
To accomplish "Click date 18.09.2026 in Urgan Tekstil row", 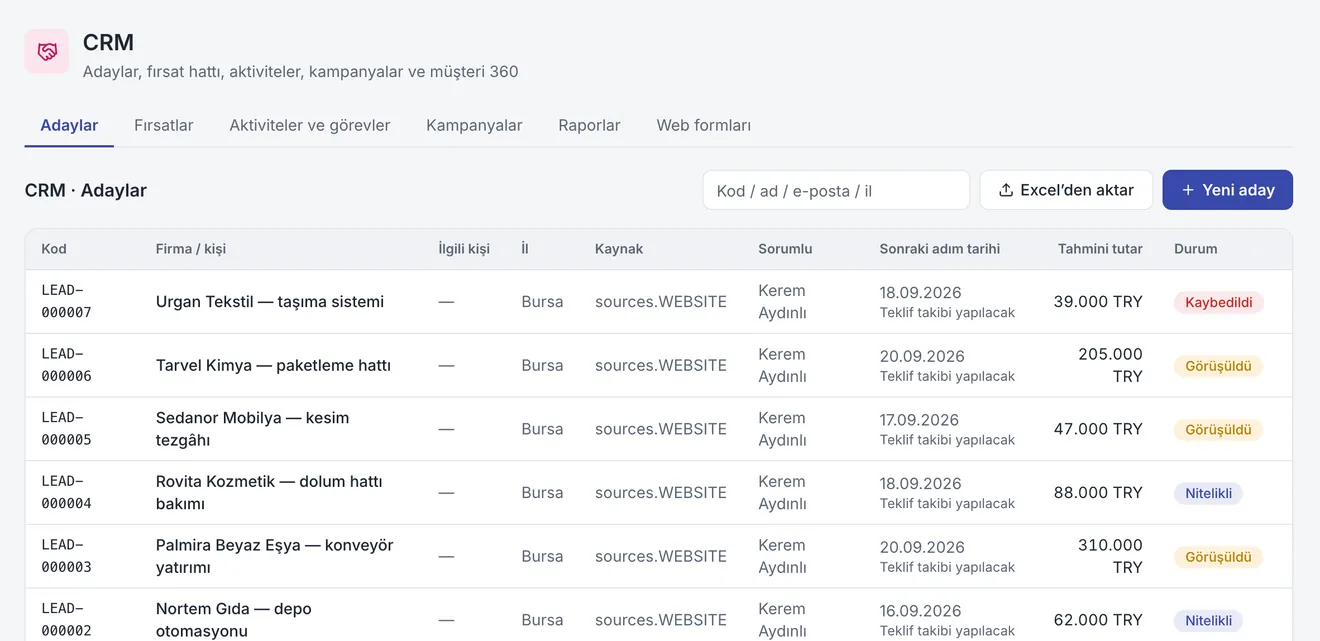I will 920,292.
